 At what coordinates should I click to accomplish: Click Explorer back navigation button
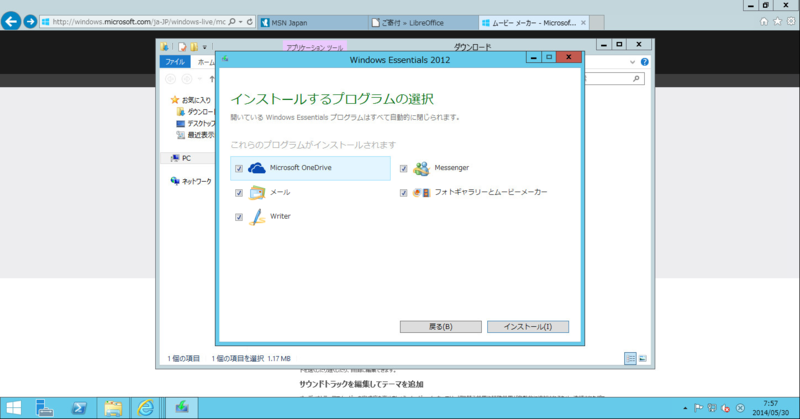[x=170, y=79]
